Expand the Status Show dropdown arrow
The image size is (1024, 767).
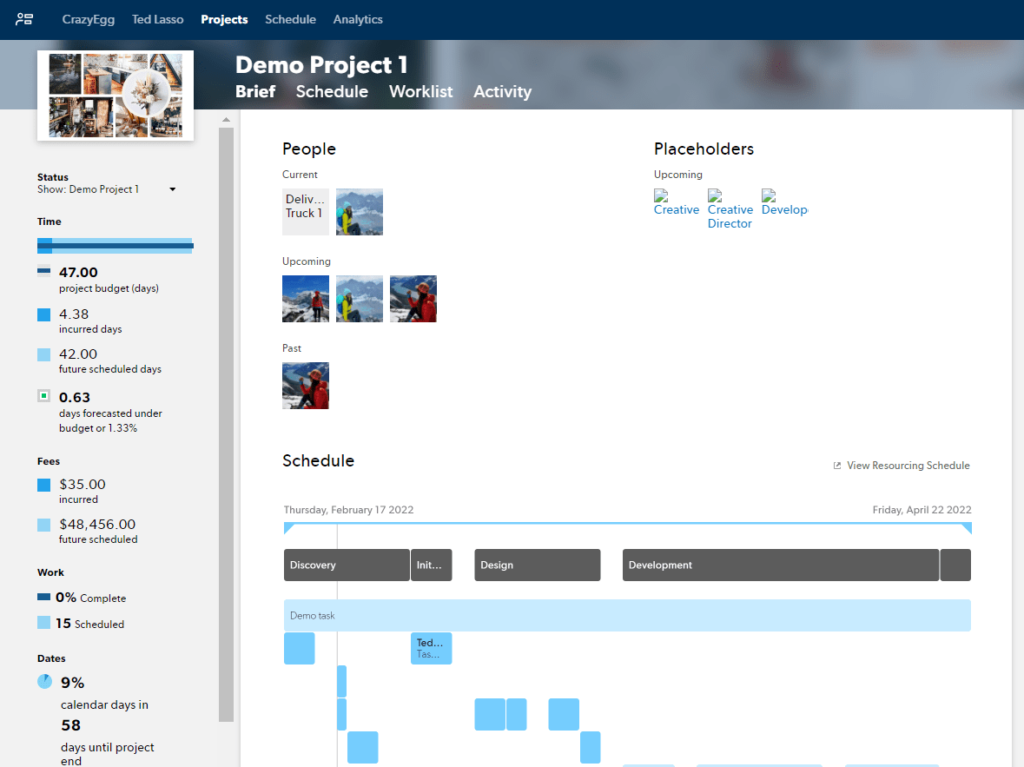[x=172, y=190]
